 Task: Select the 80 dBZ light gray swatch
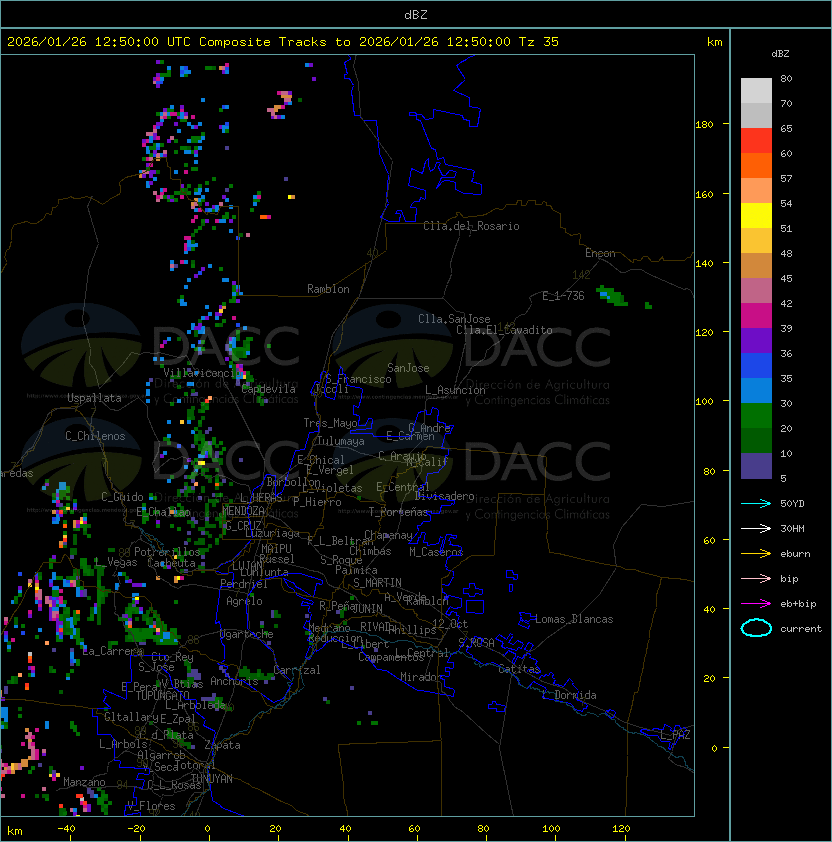pos(756,90)
